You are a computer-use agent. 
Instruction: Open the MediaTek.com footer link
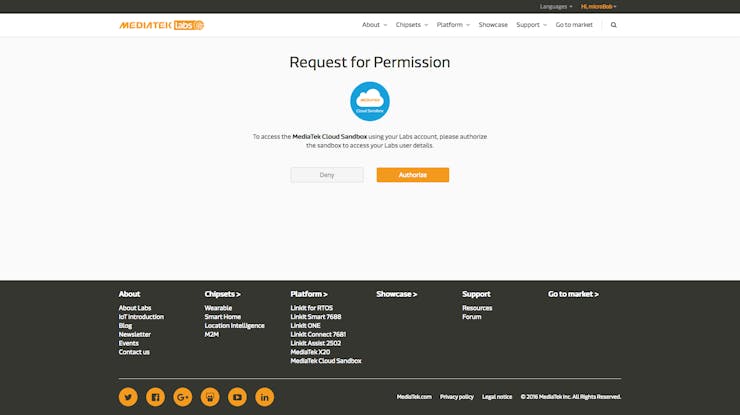coord(414,397)
